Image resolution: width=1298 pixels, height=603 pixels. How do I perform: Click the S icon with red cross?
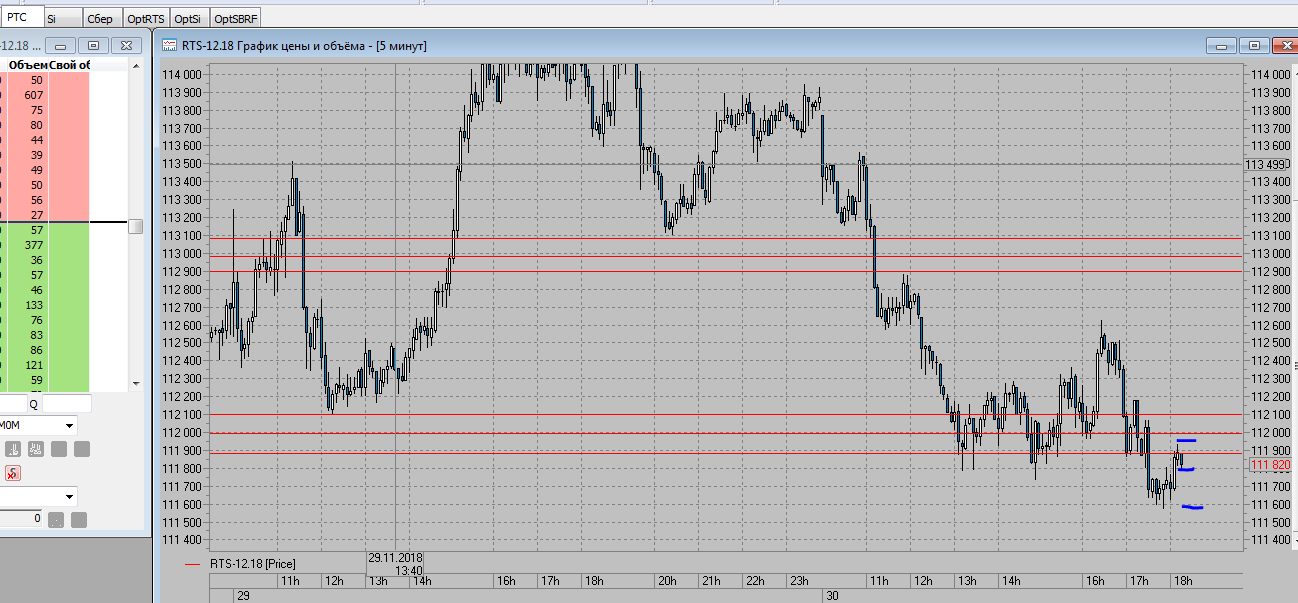tap(13, 473)
